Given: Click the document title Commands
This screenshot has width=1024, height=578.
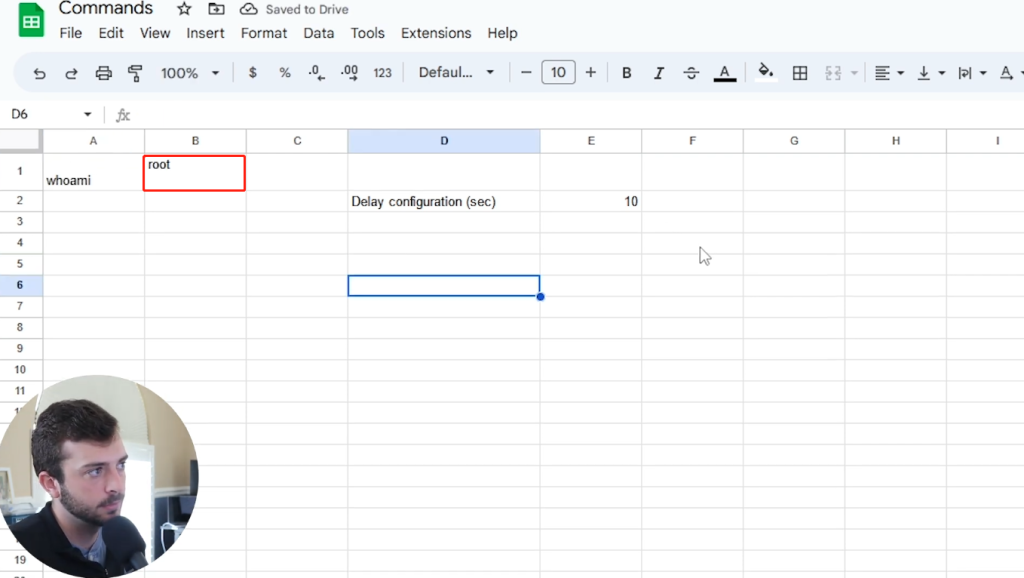Looking at the screenshot, I should pyautogui.click(x=106, y=8).
